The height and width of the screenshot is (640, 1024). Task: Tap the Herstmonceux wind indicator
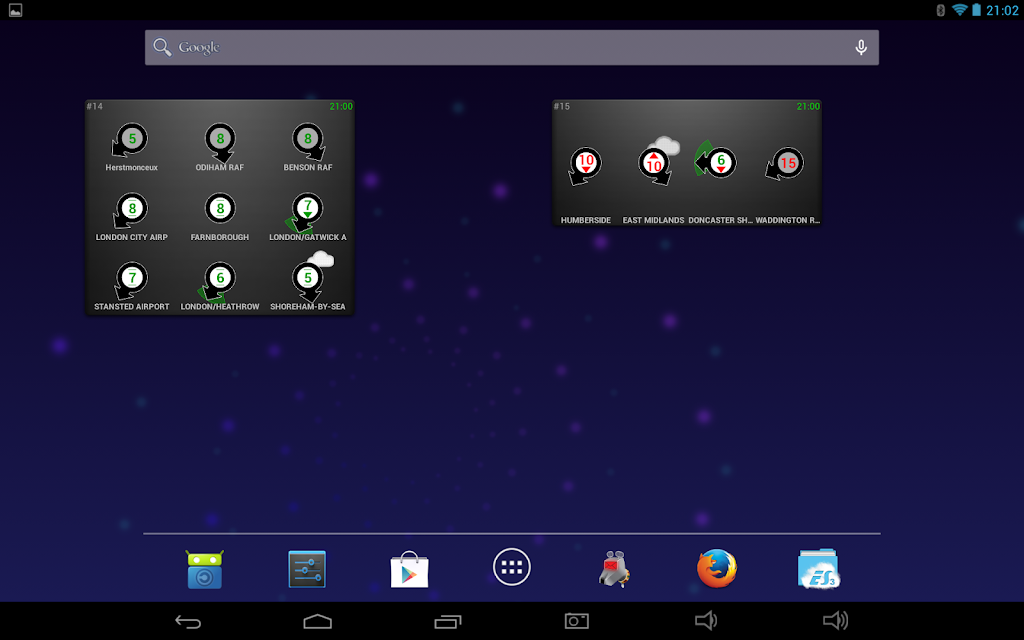pyautogui.click(x=131, y=140)
